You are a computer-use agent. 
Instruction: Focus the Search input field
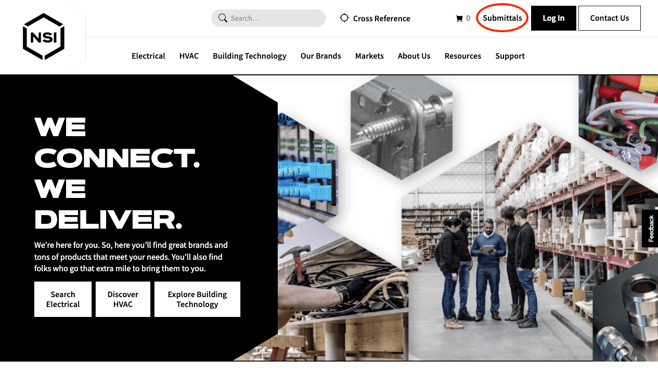[268, 18]
